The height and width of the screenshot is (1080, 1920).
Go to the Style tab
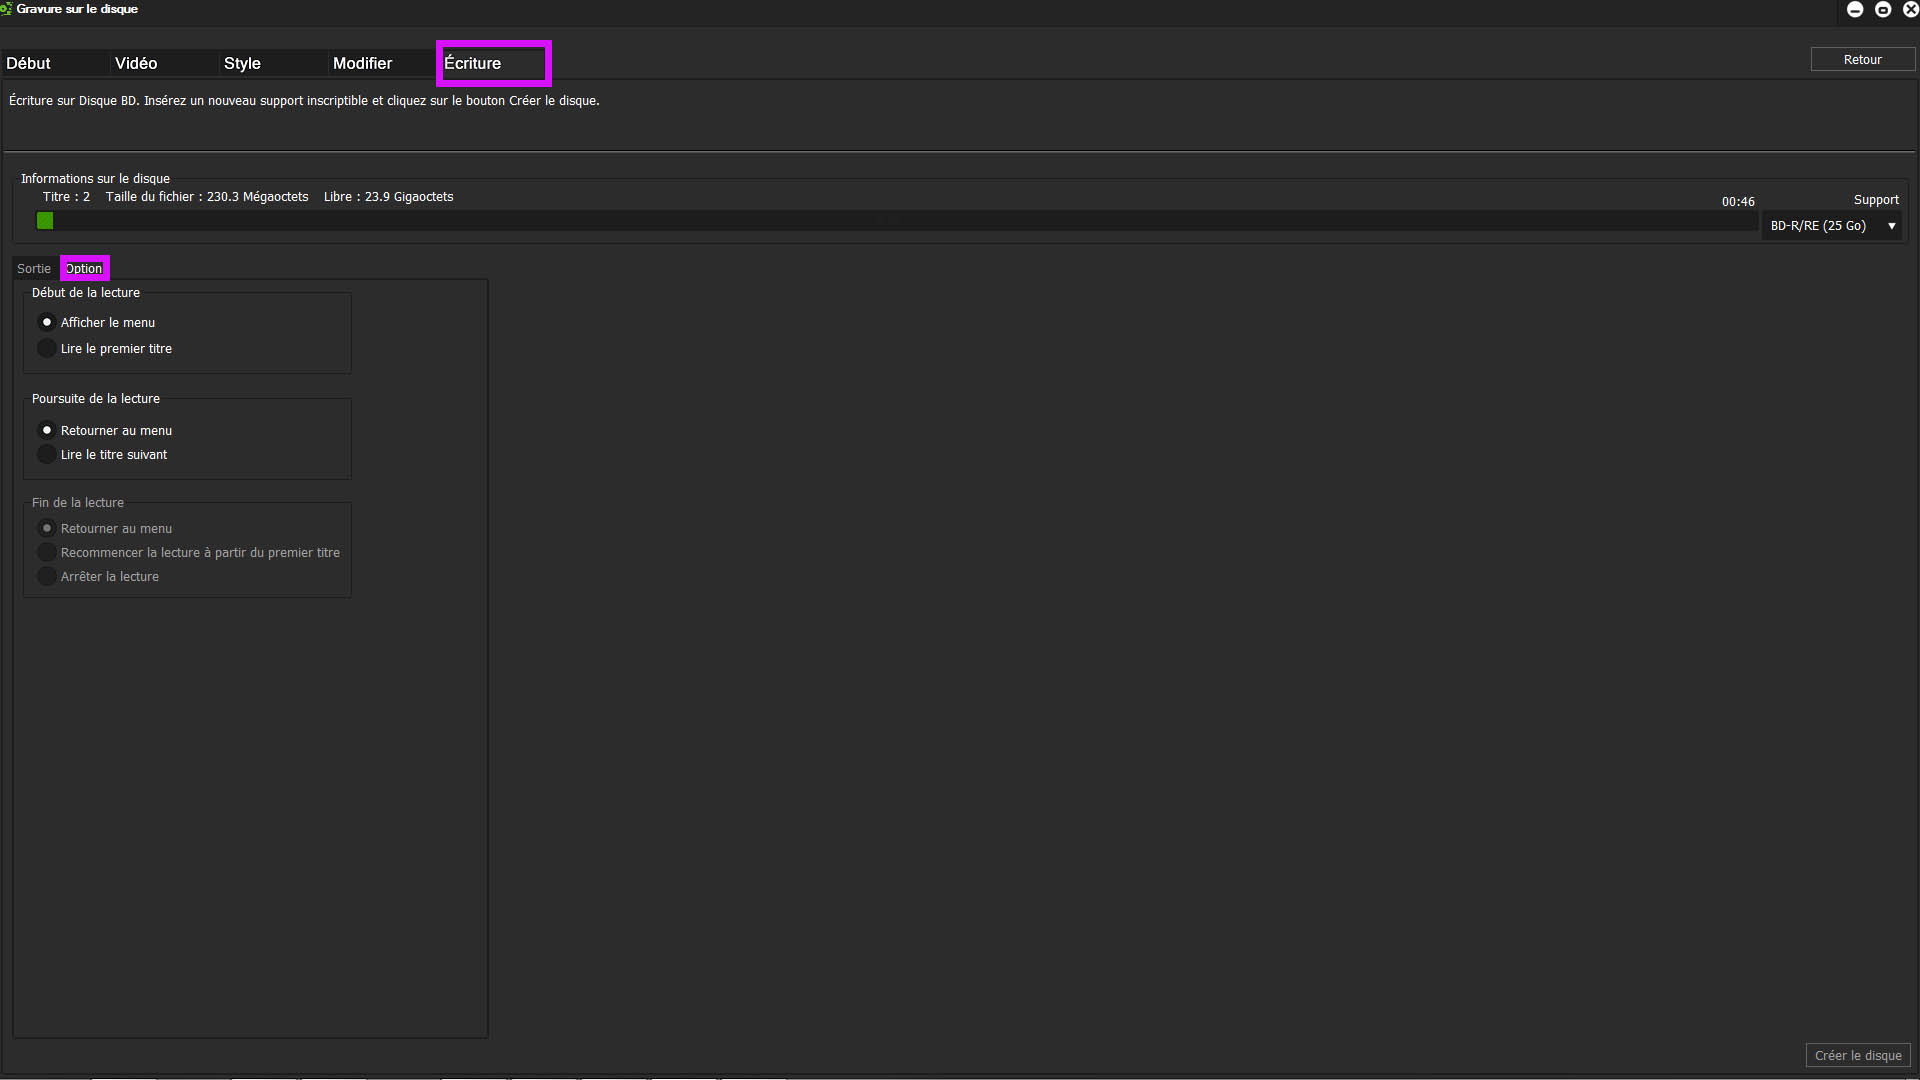242,63
